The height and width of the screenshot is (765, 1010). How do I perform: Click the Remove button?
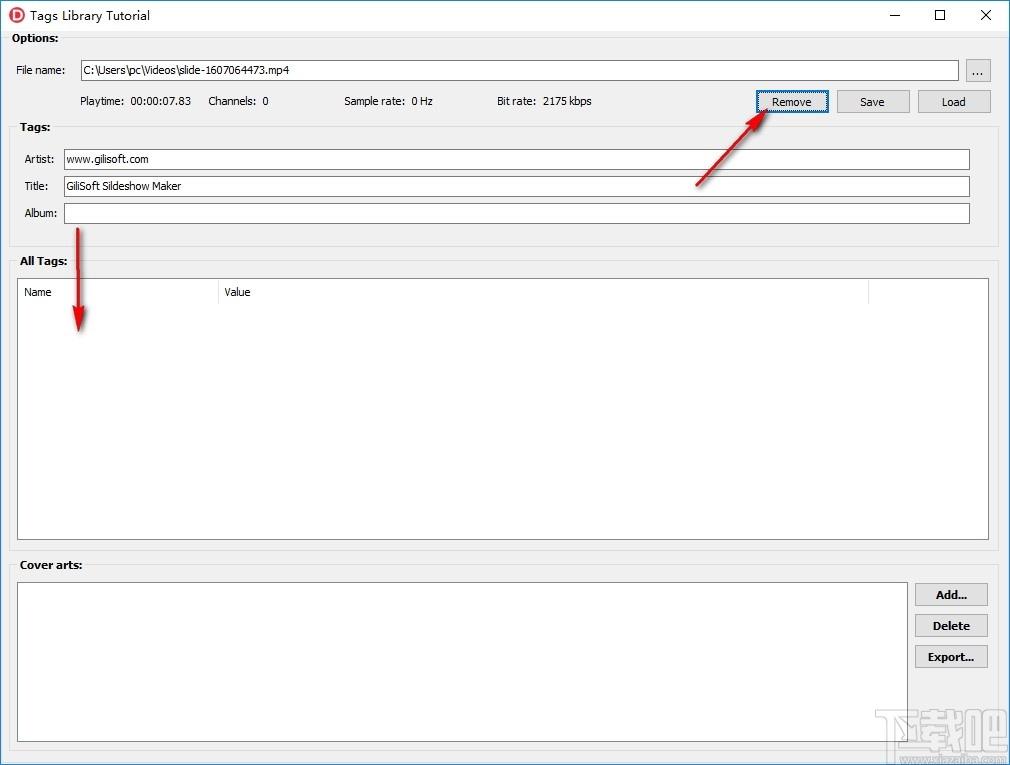pyautogui.click(x=792, y=102)
